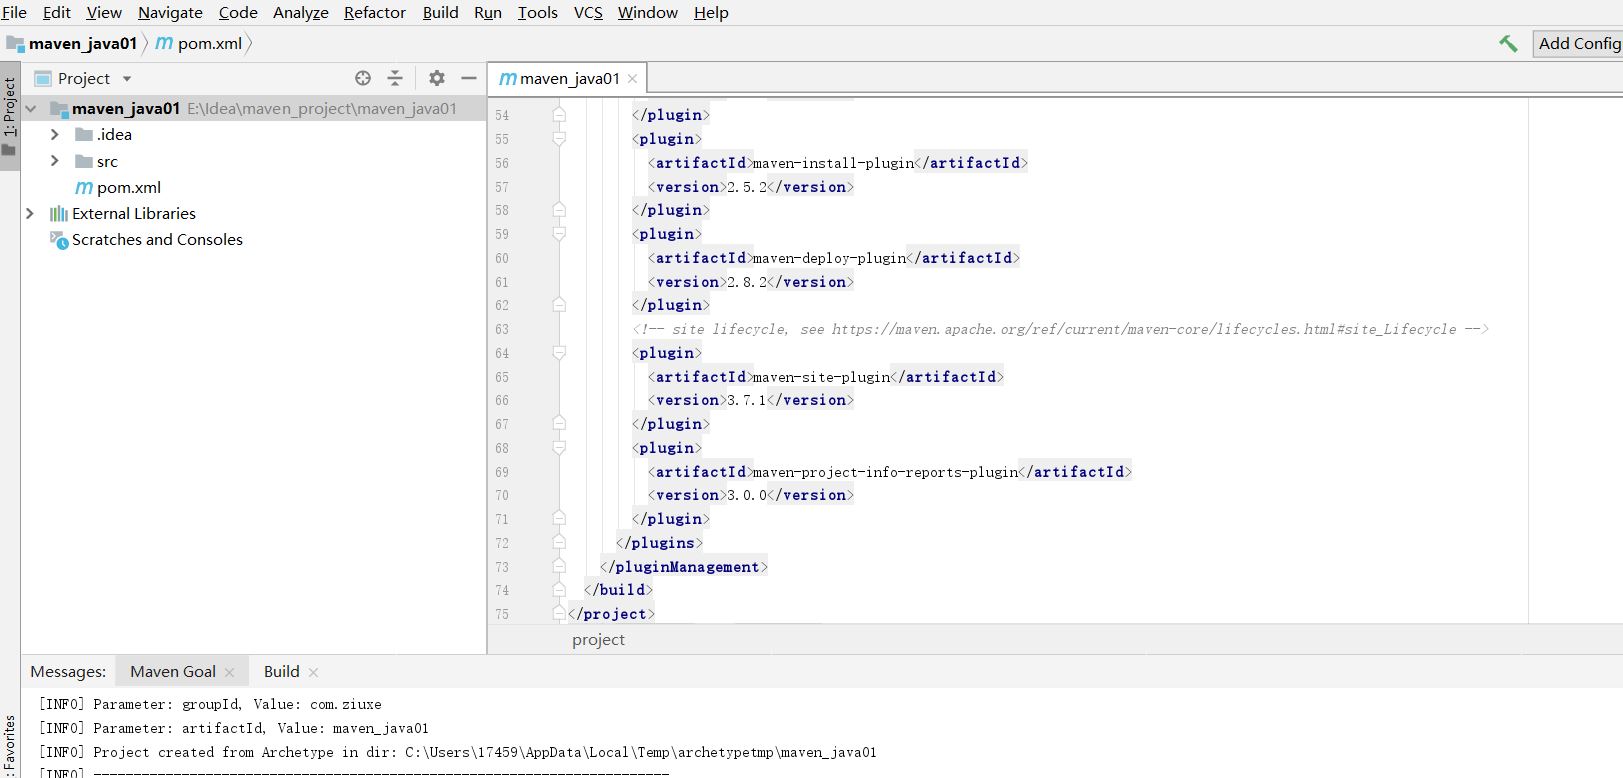
Task: Open the Window menu
Action: [648, 12]
